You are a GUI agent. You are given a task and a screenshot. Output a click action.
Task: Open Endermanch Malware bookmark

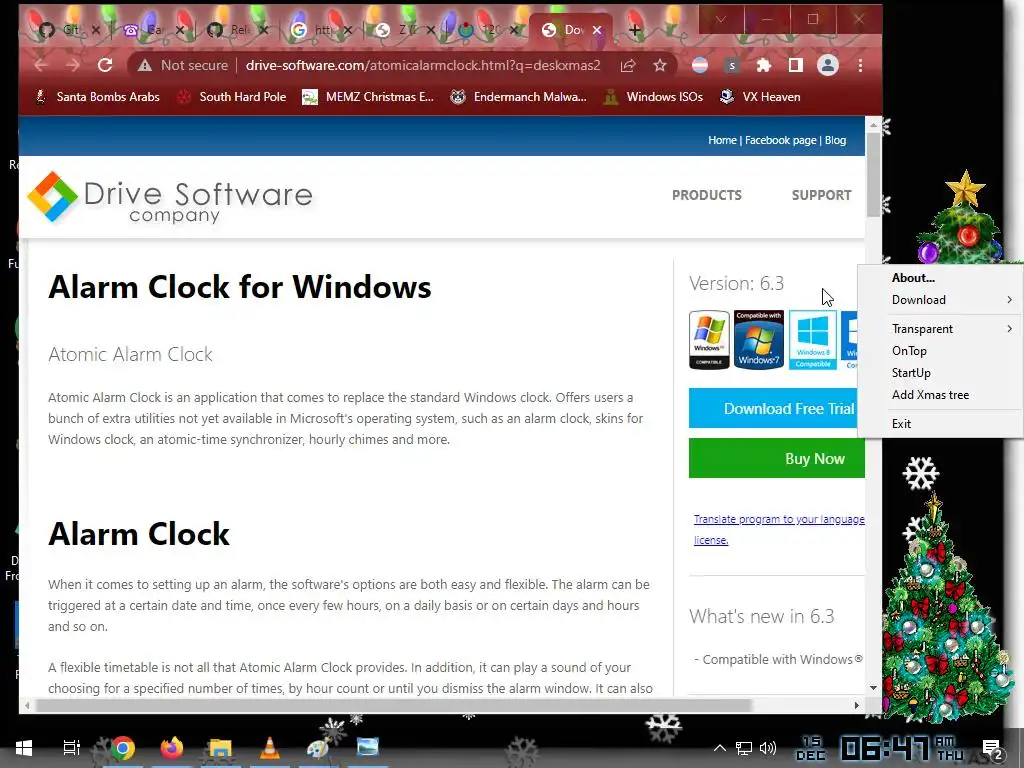(x=519, y=97)
